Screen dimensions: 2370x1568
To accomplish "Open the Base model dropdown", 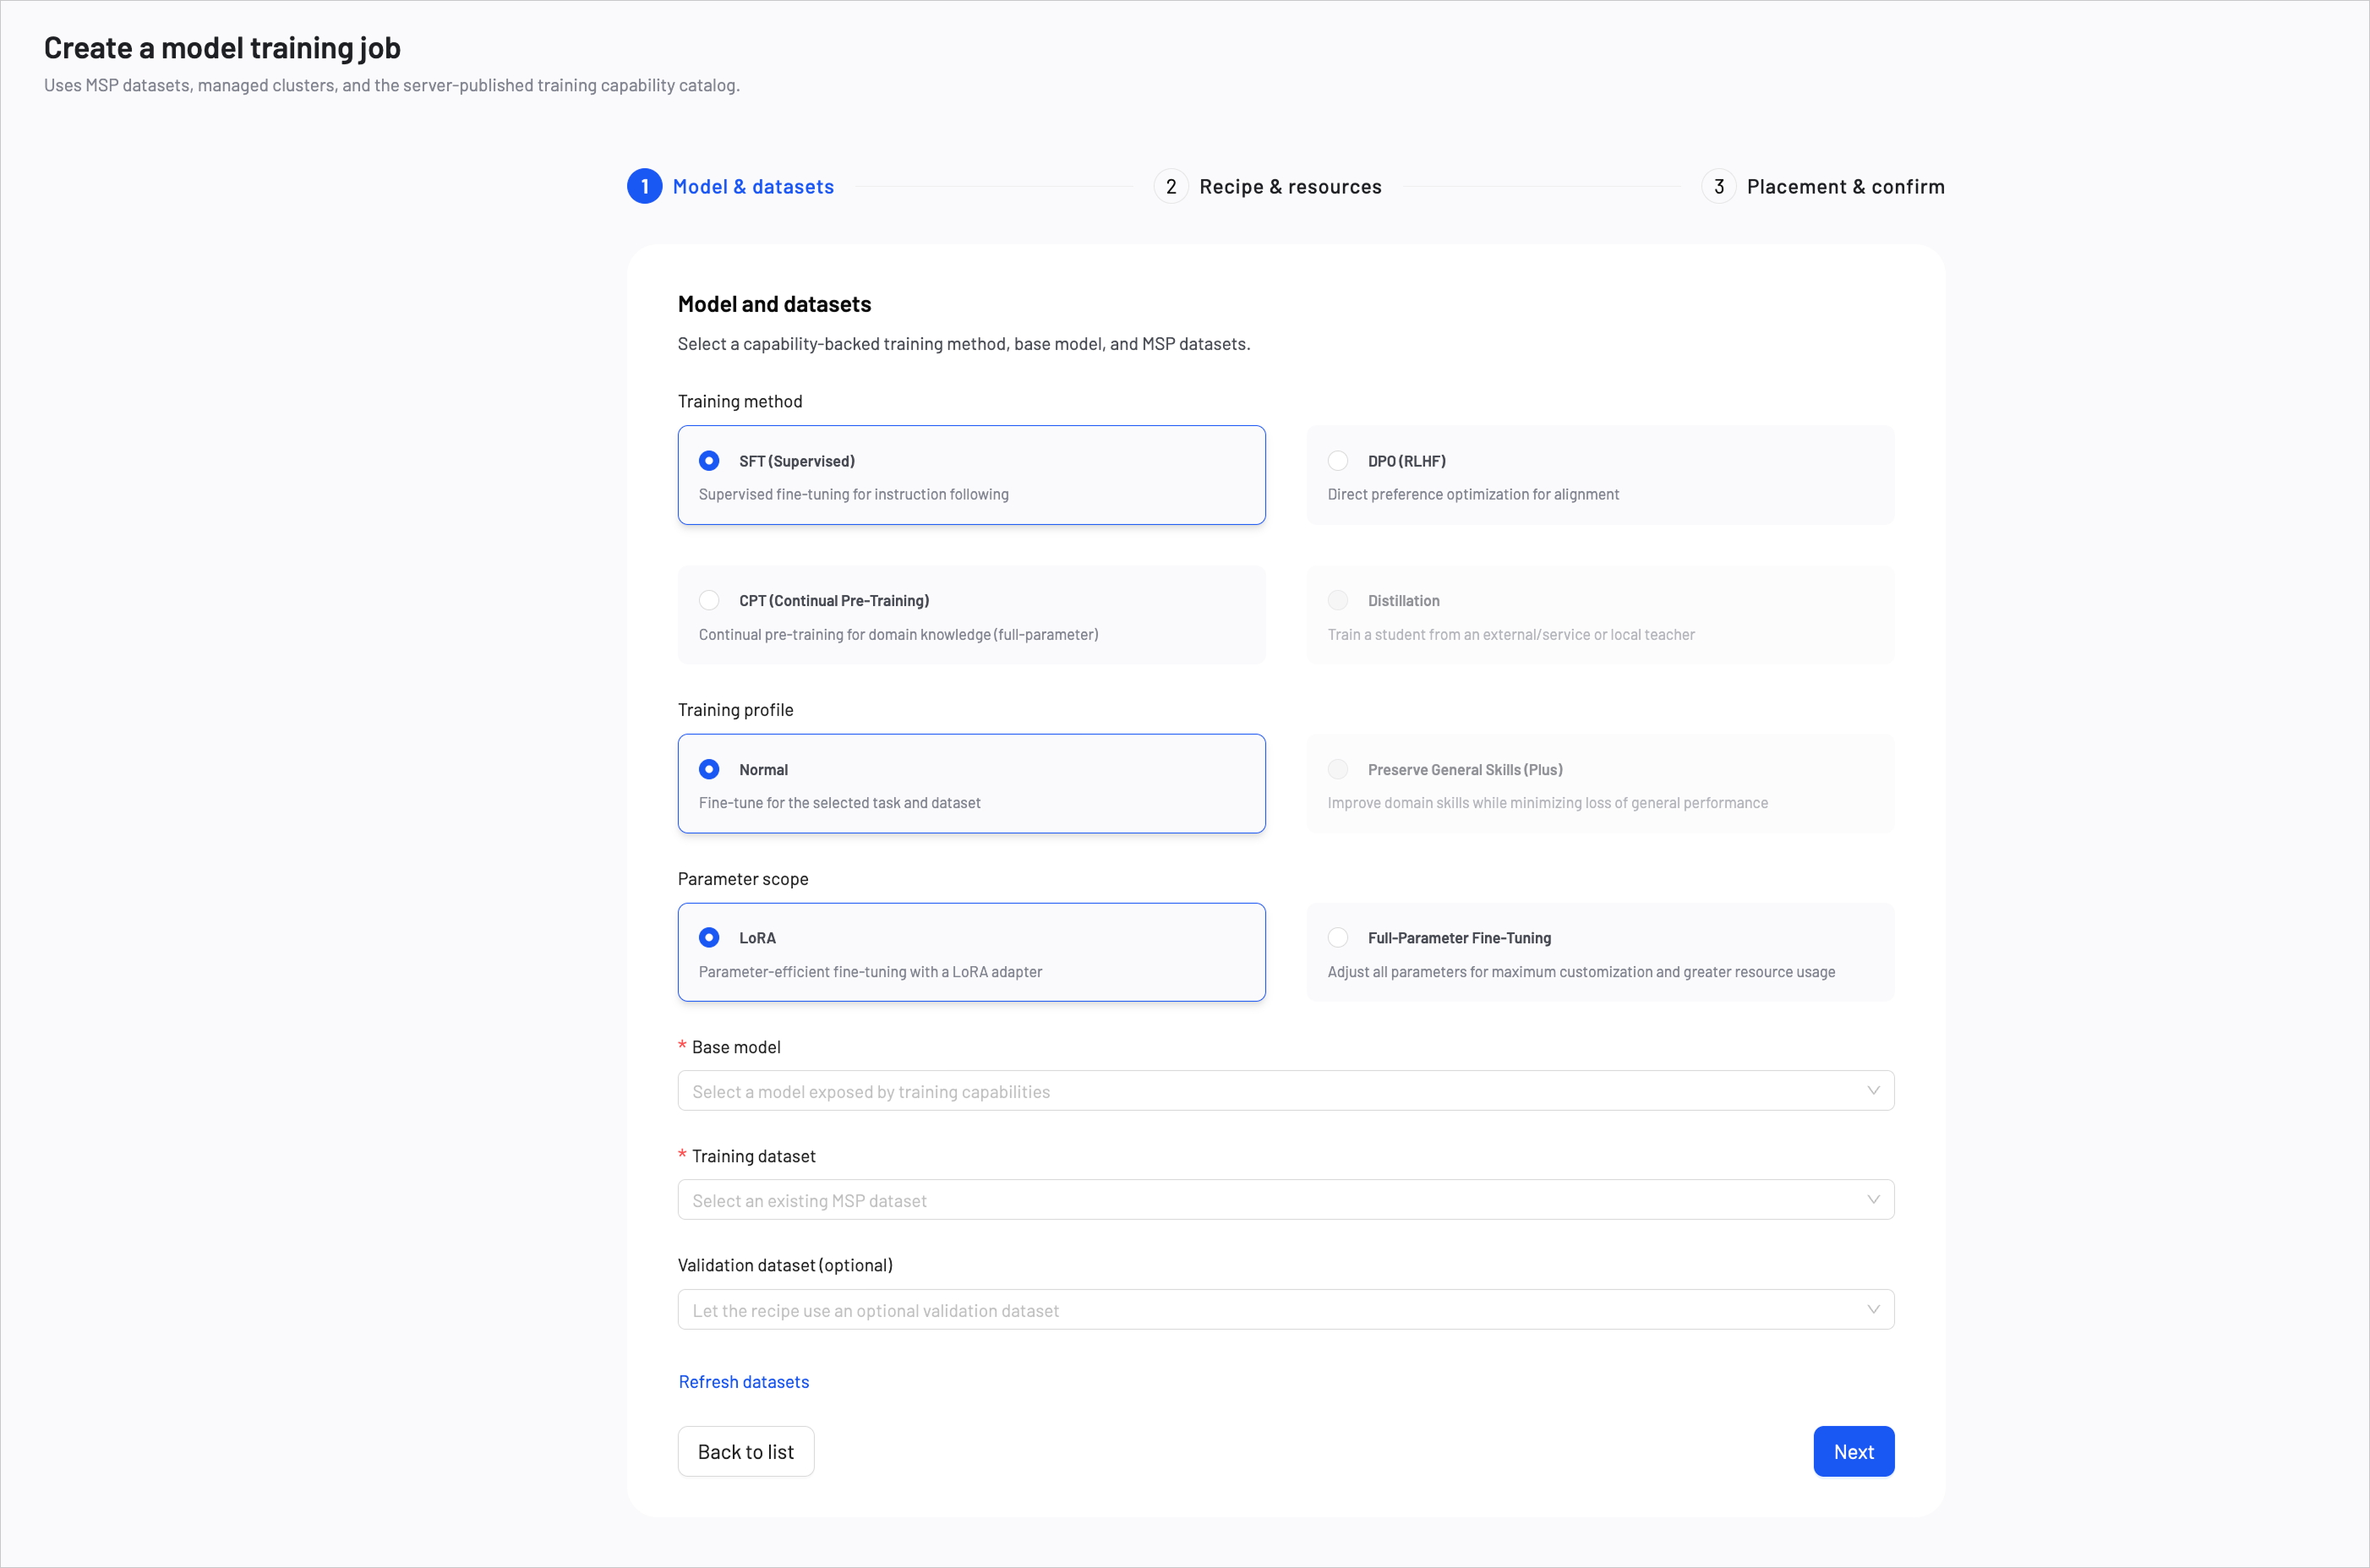I will point(1286,1091).
